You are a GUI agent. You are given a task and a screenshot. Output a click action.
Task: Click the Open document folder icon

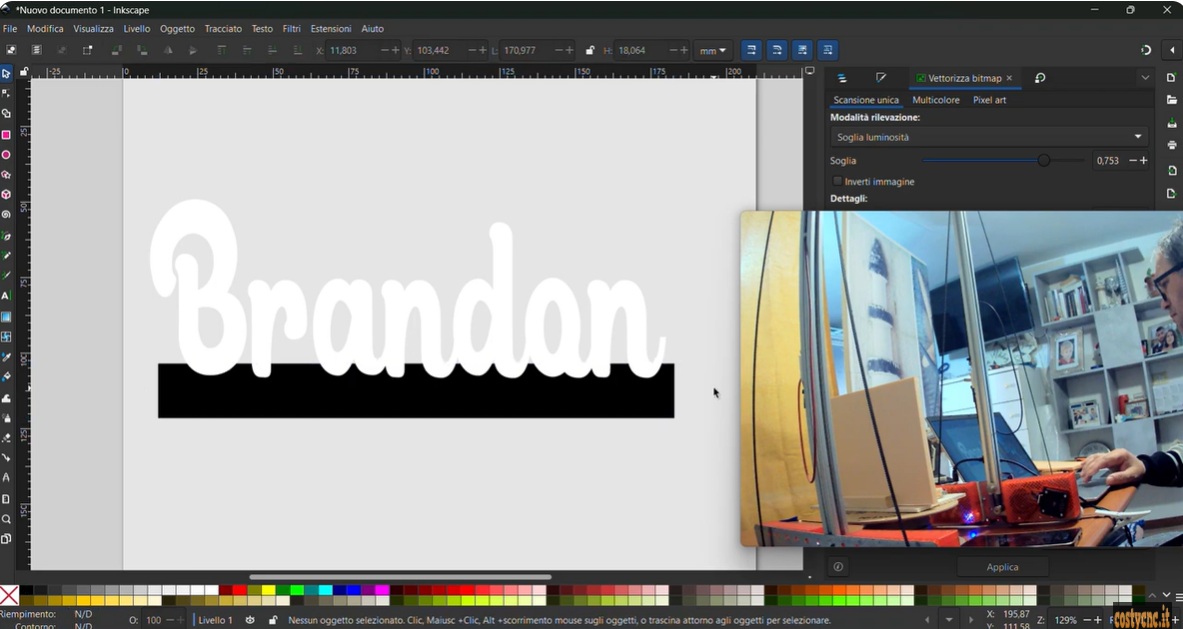tap(1172, 100)
